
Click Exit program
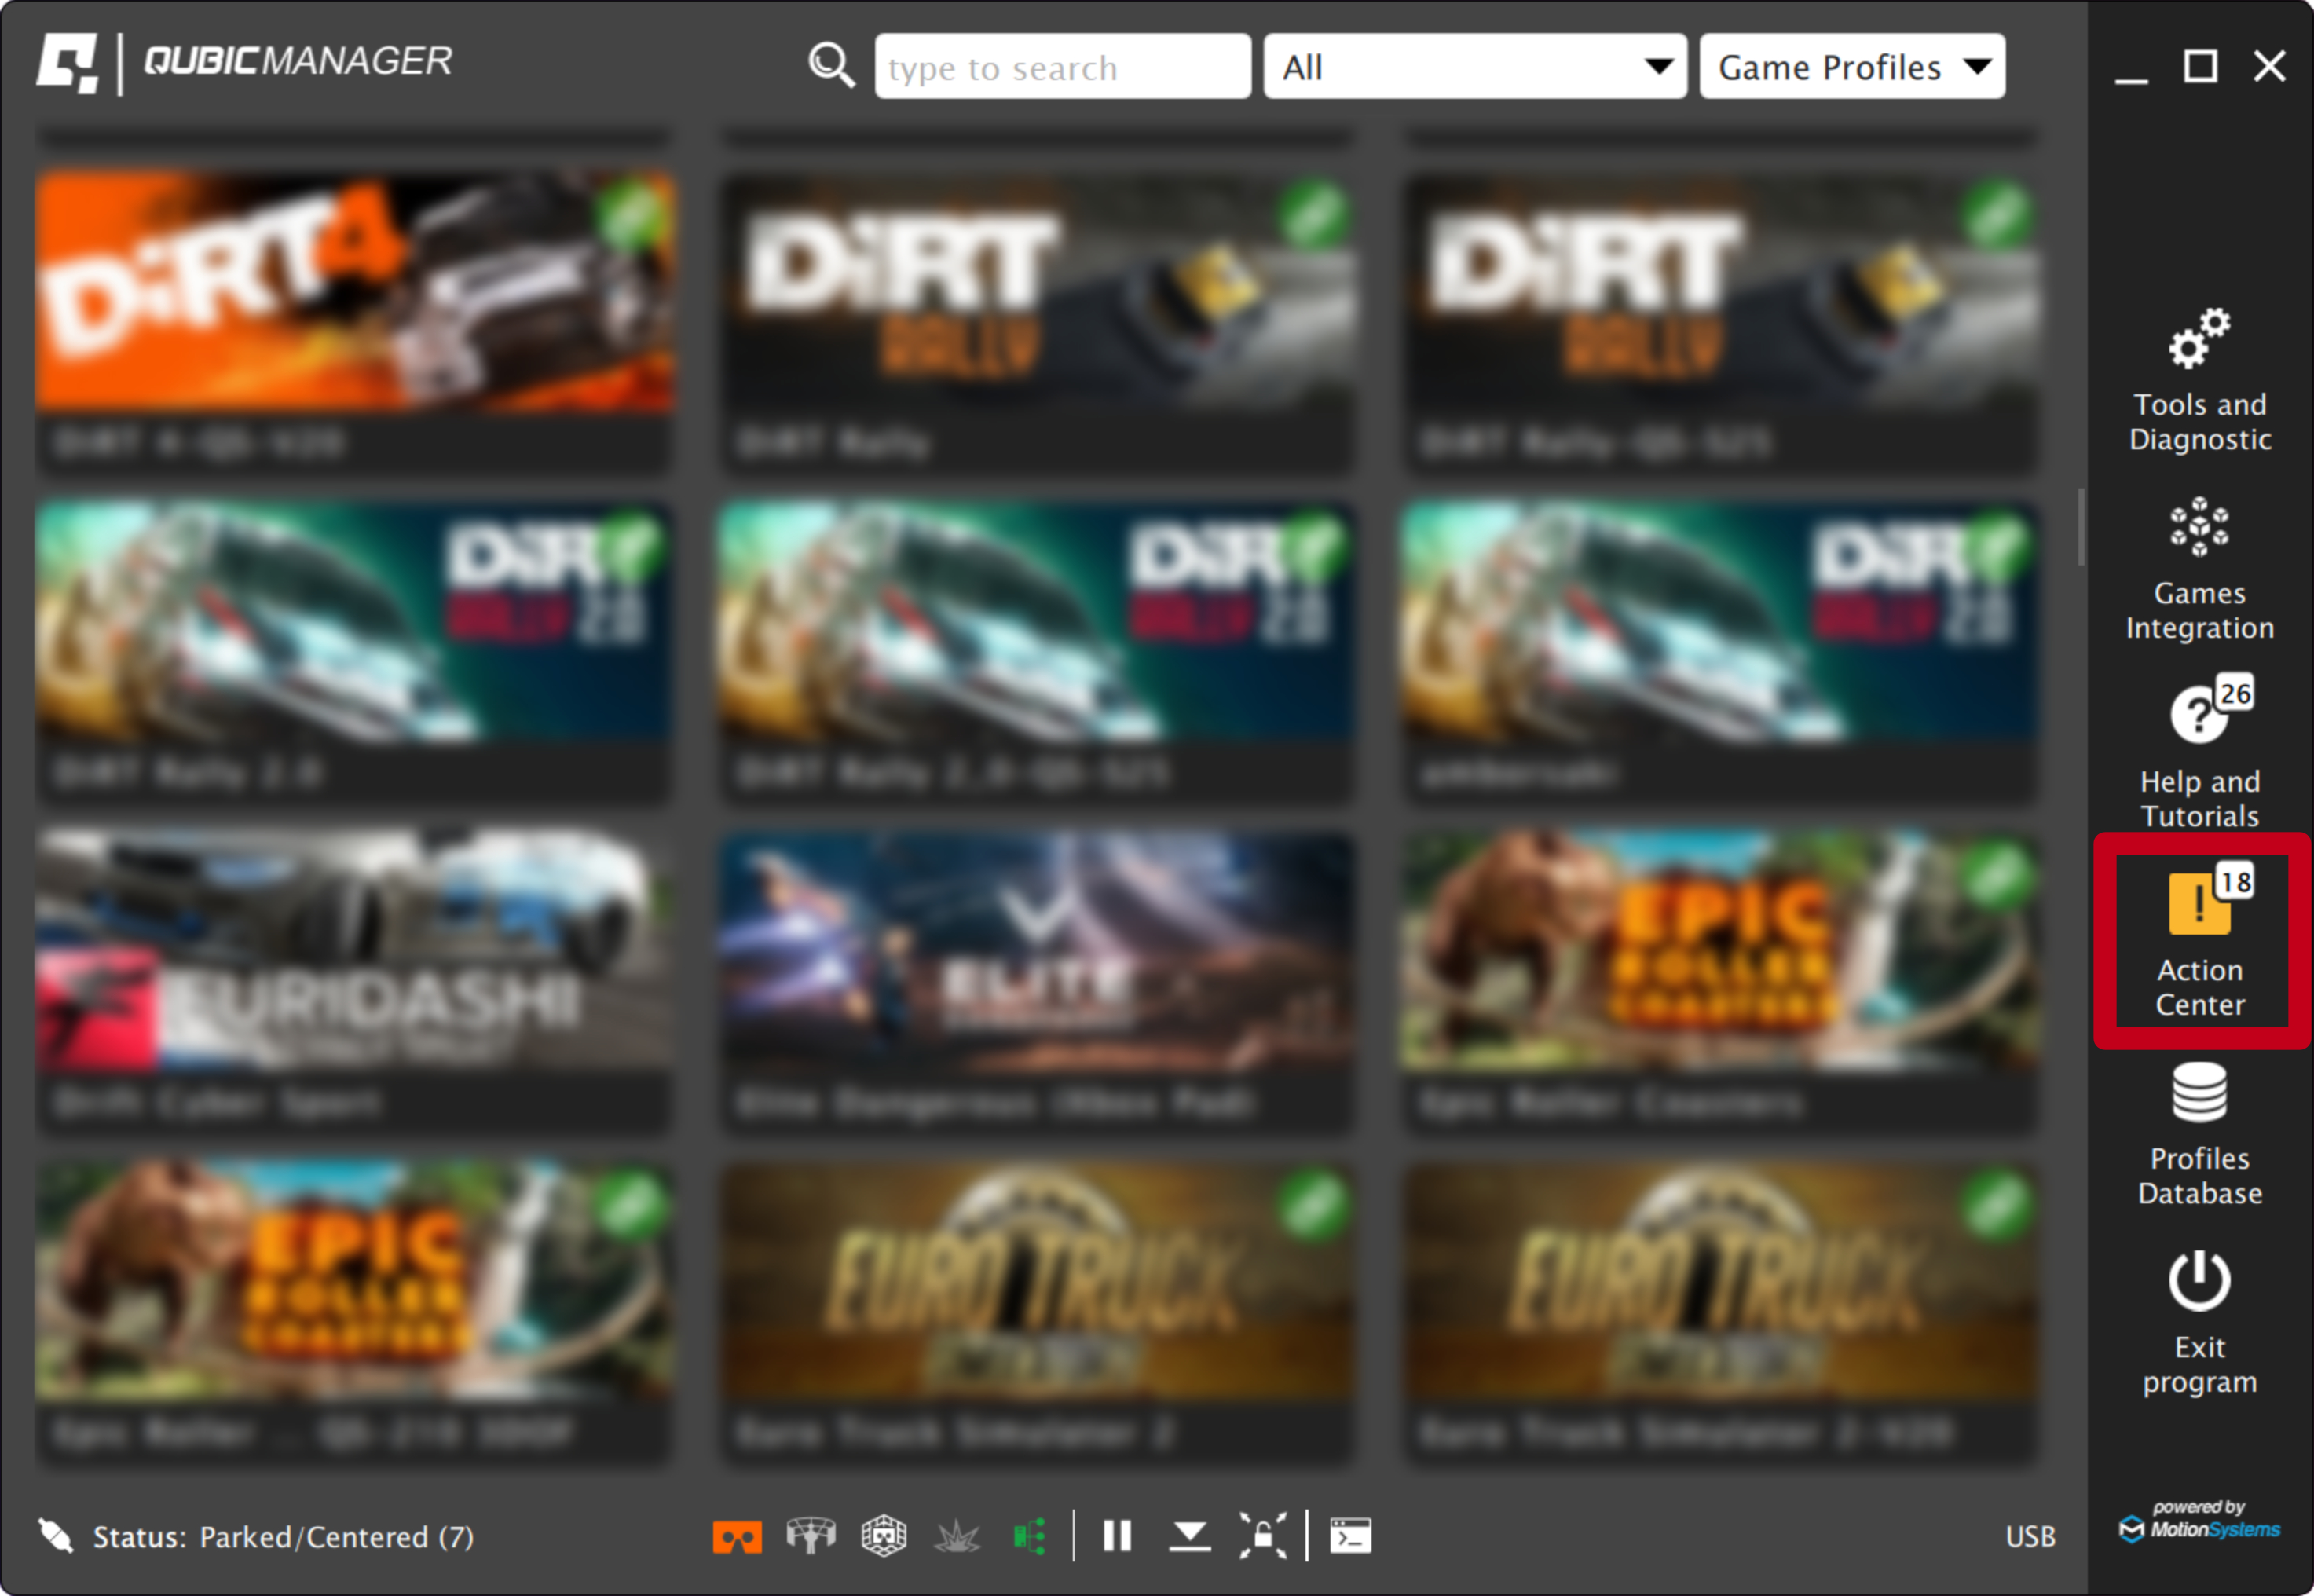2199,1322
